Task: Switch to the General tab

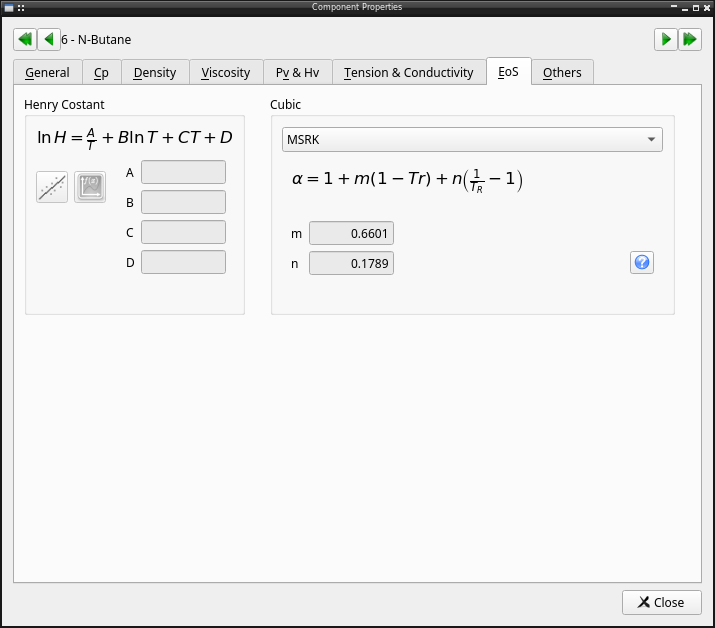Action: click(x=48, y=73)
